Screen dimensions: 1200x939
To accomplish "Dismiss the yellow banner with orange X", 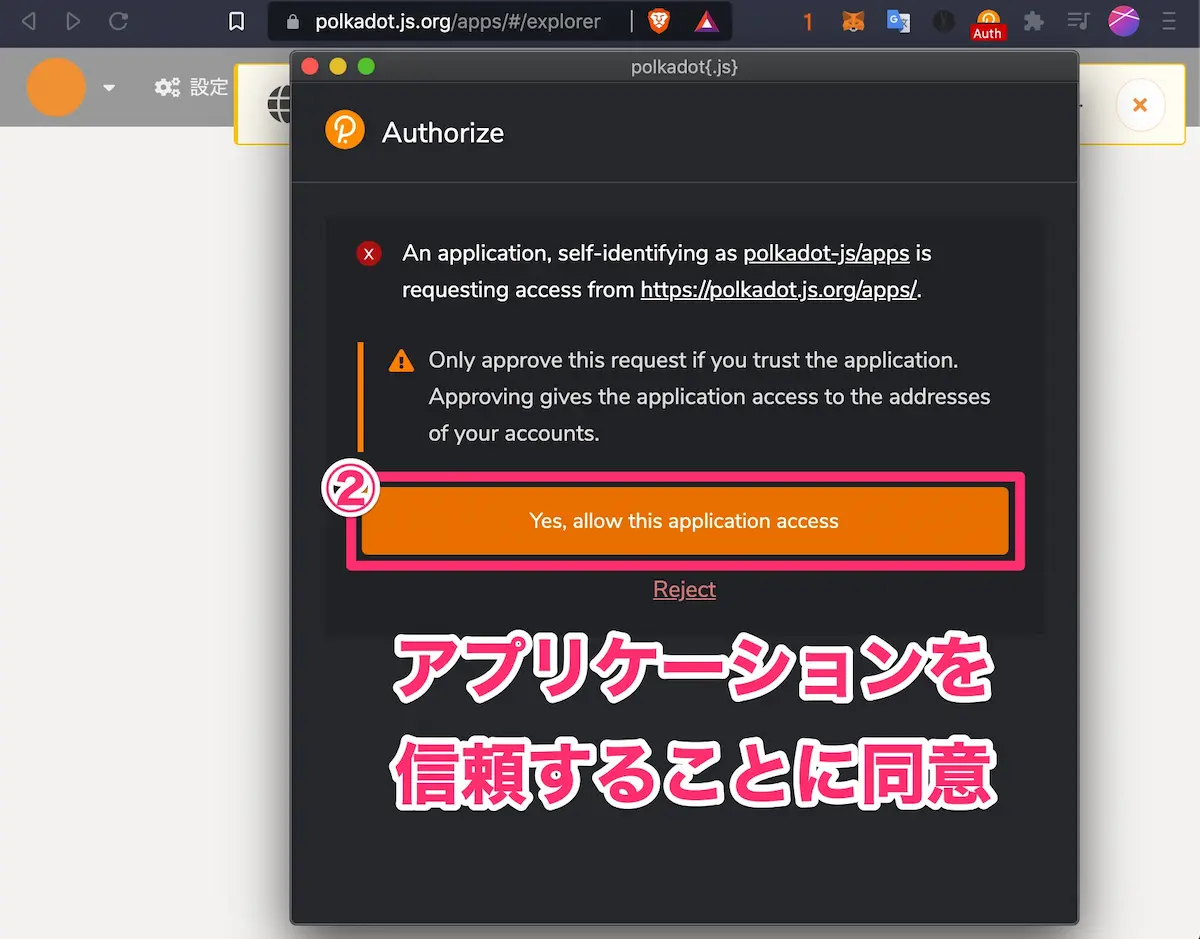I will tap(1140, 105).
